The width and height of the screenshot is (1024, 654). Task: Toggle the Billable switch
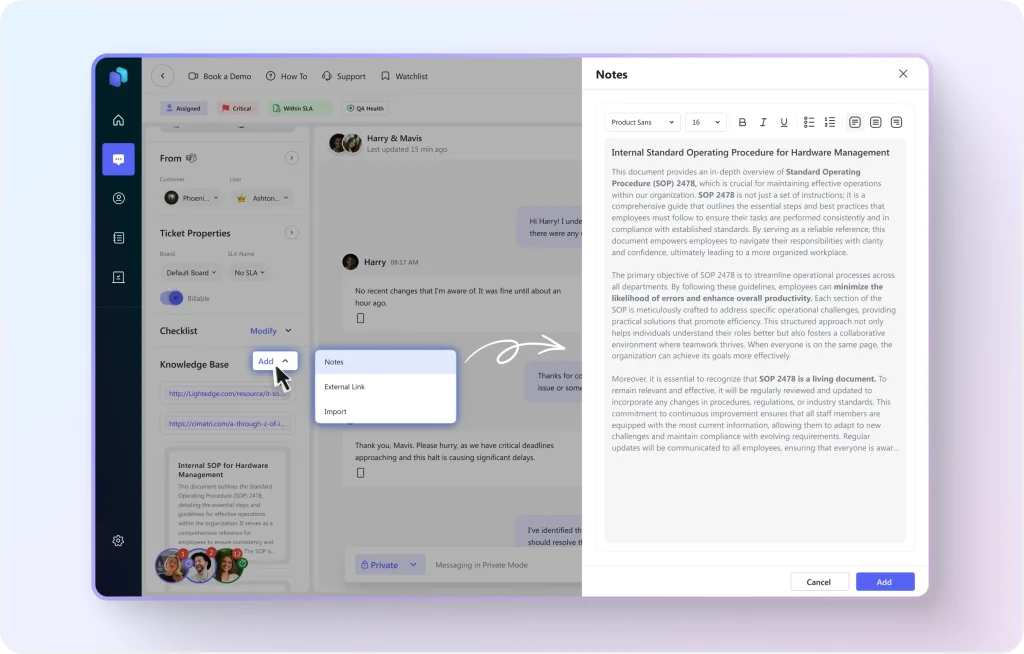click(x=172, y=298)
